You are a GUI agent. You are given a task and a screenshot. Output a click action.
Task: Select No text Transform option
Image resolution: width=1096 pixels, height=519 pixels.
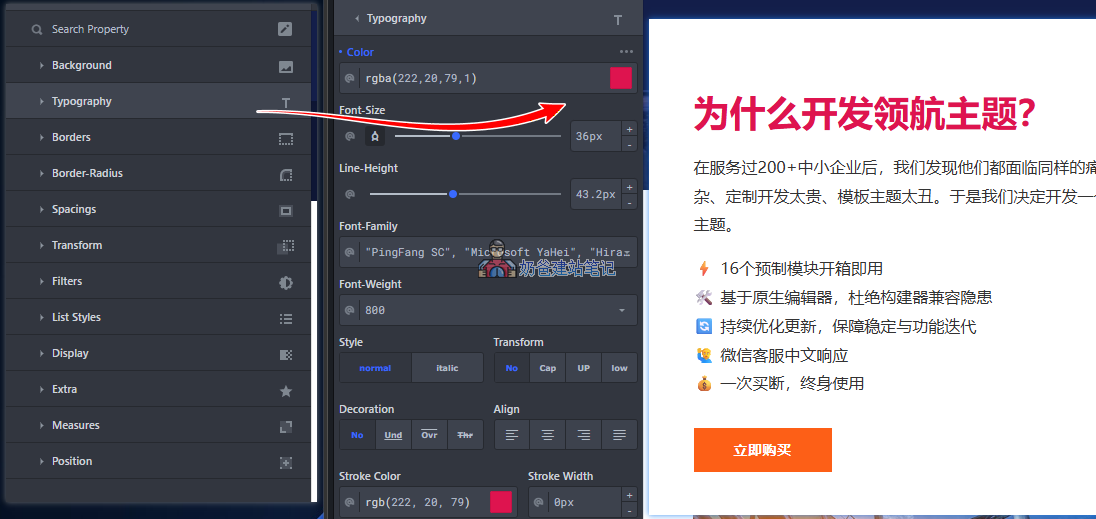512,368
